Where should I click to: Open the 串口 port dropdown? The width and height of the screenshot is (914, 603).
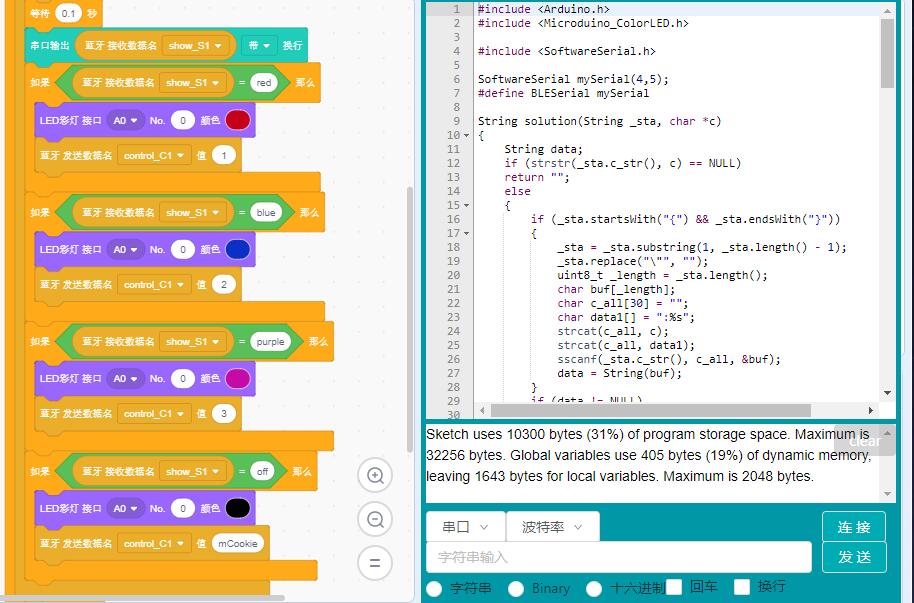point(465,527)
